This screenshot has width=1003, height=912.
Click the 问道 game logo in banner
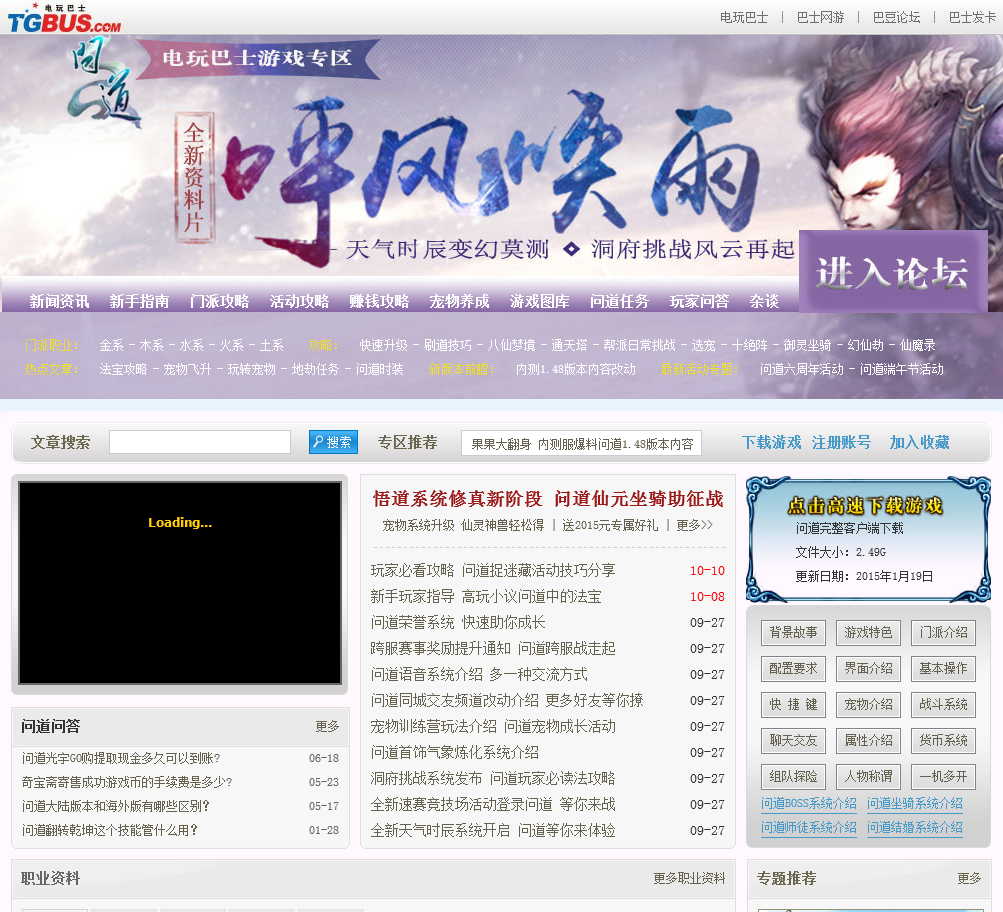pos(104,81)
